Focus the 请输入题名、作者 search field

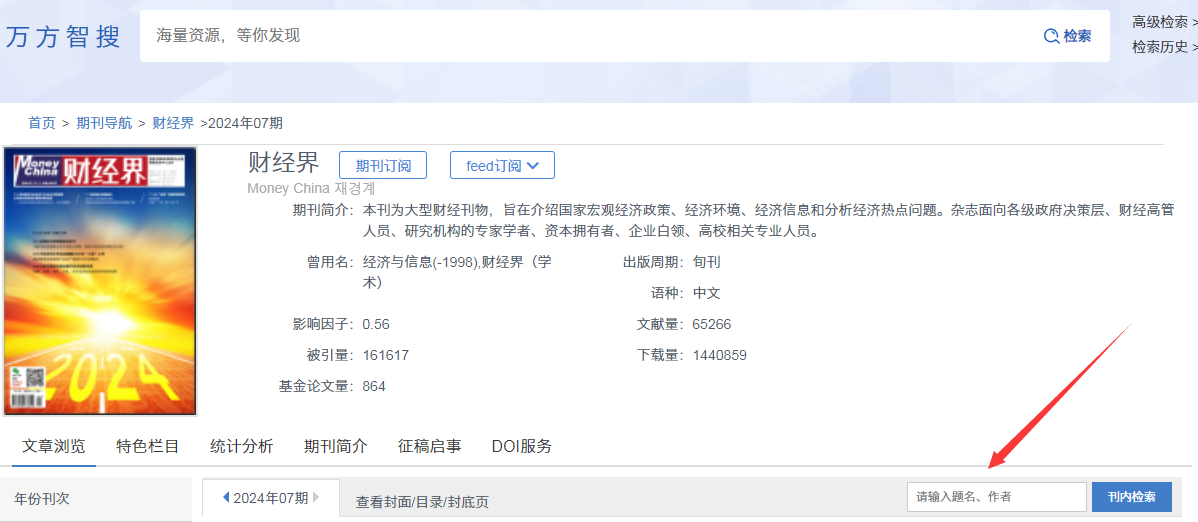tap(997, 497)
